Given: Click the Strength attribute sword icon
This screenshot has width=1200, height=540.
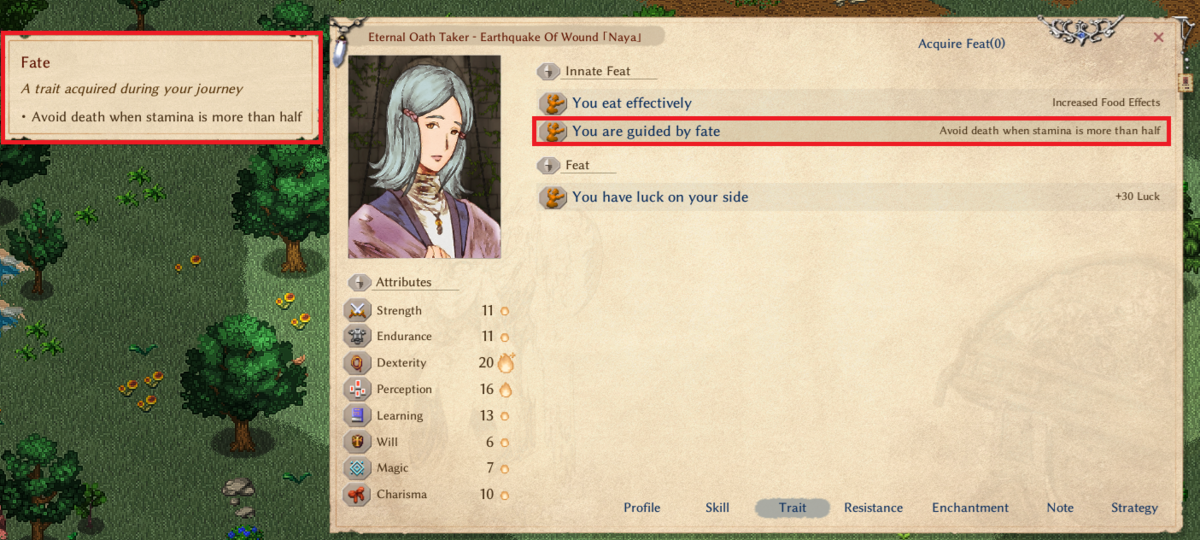Looking at the screenshot, I should [x=358, y=310].
